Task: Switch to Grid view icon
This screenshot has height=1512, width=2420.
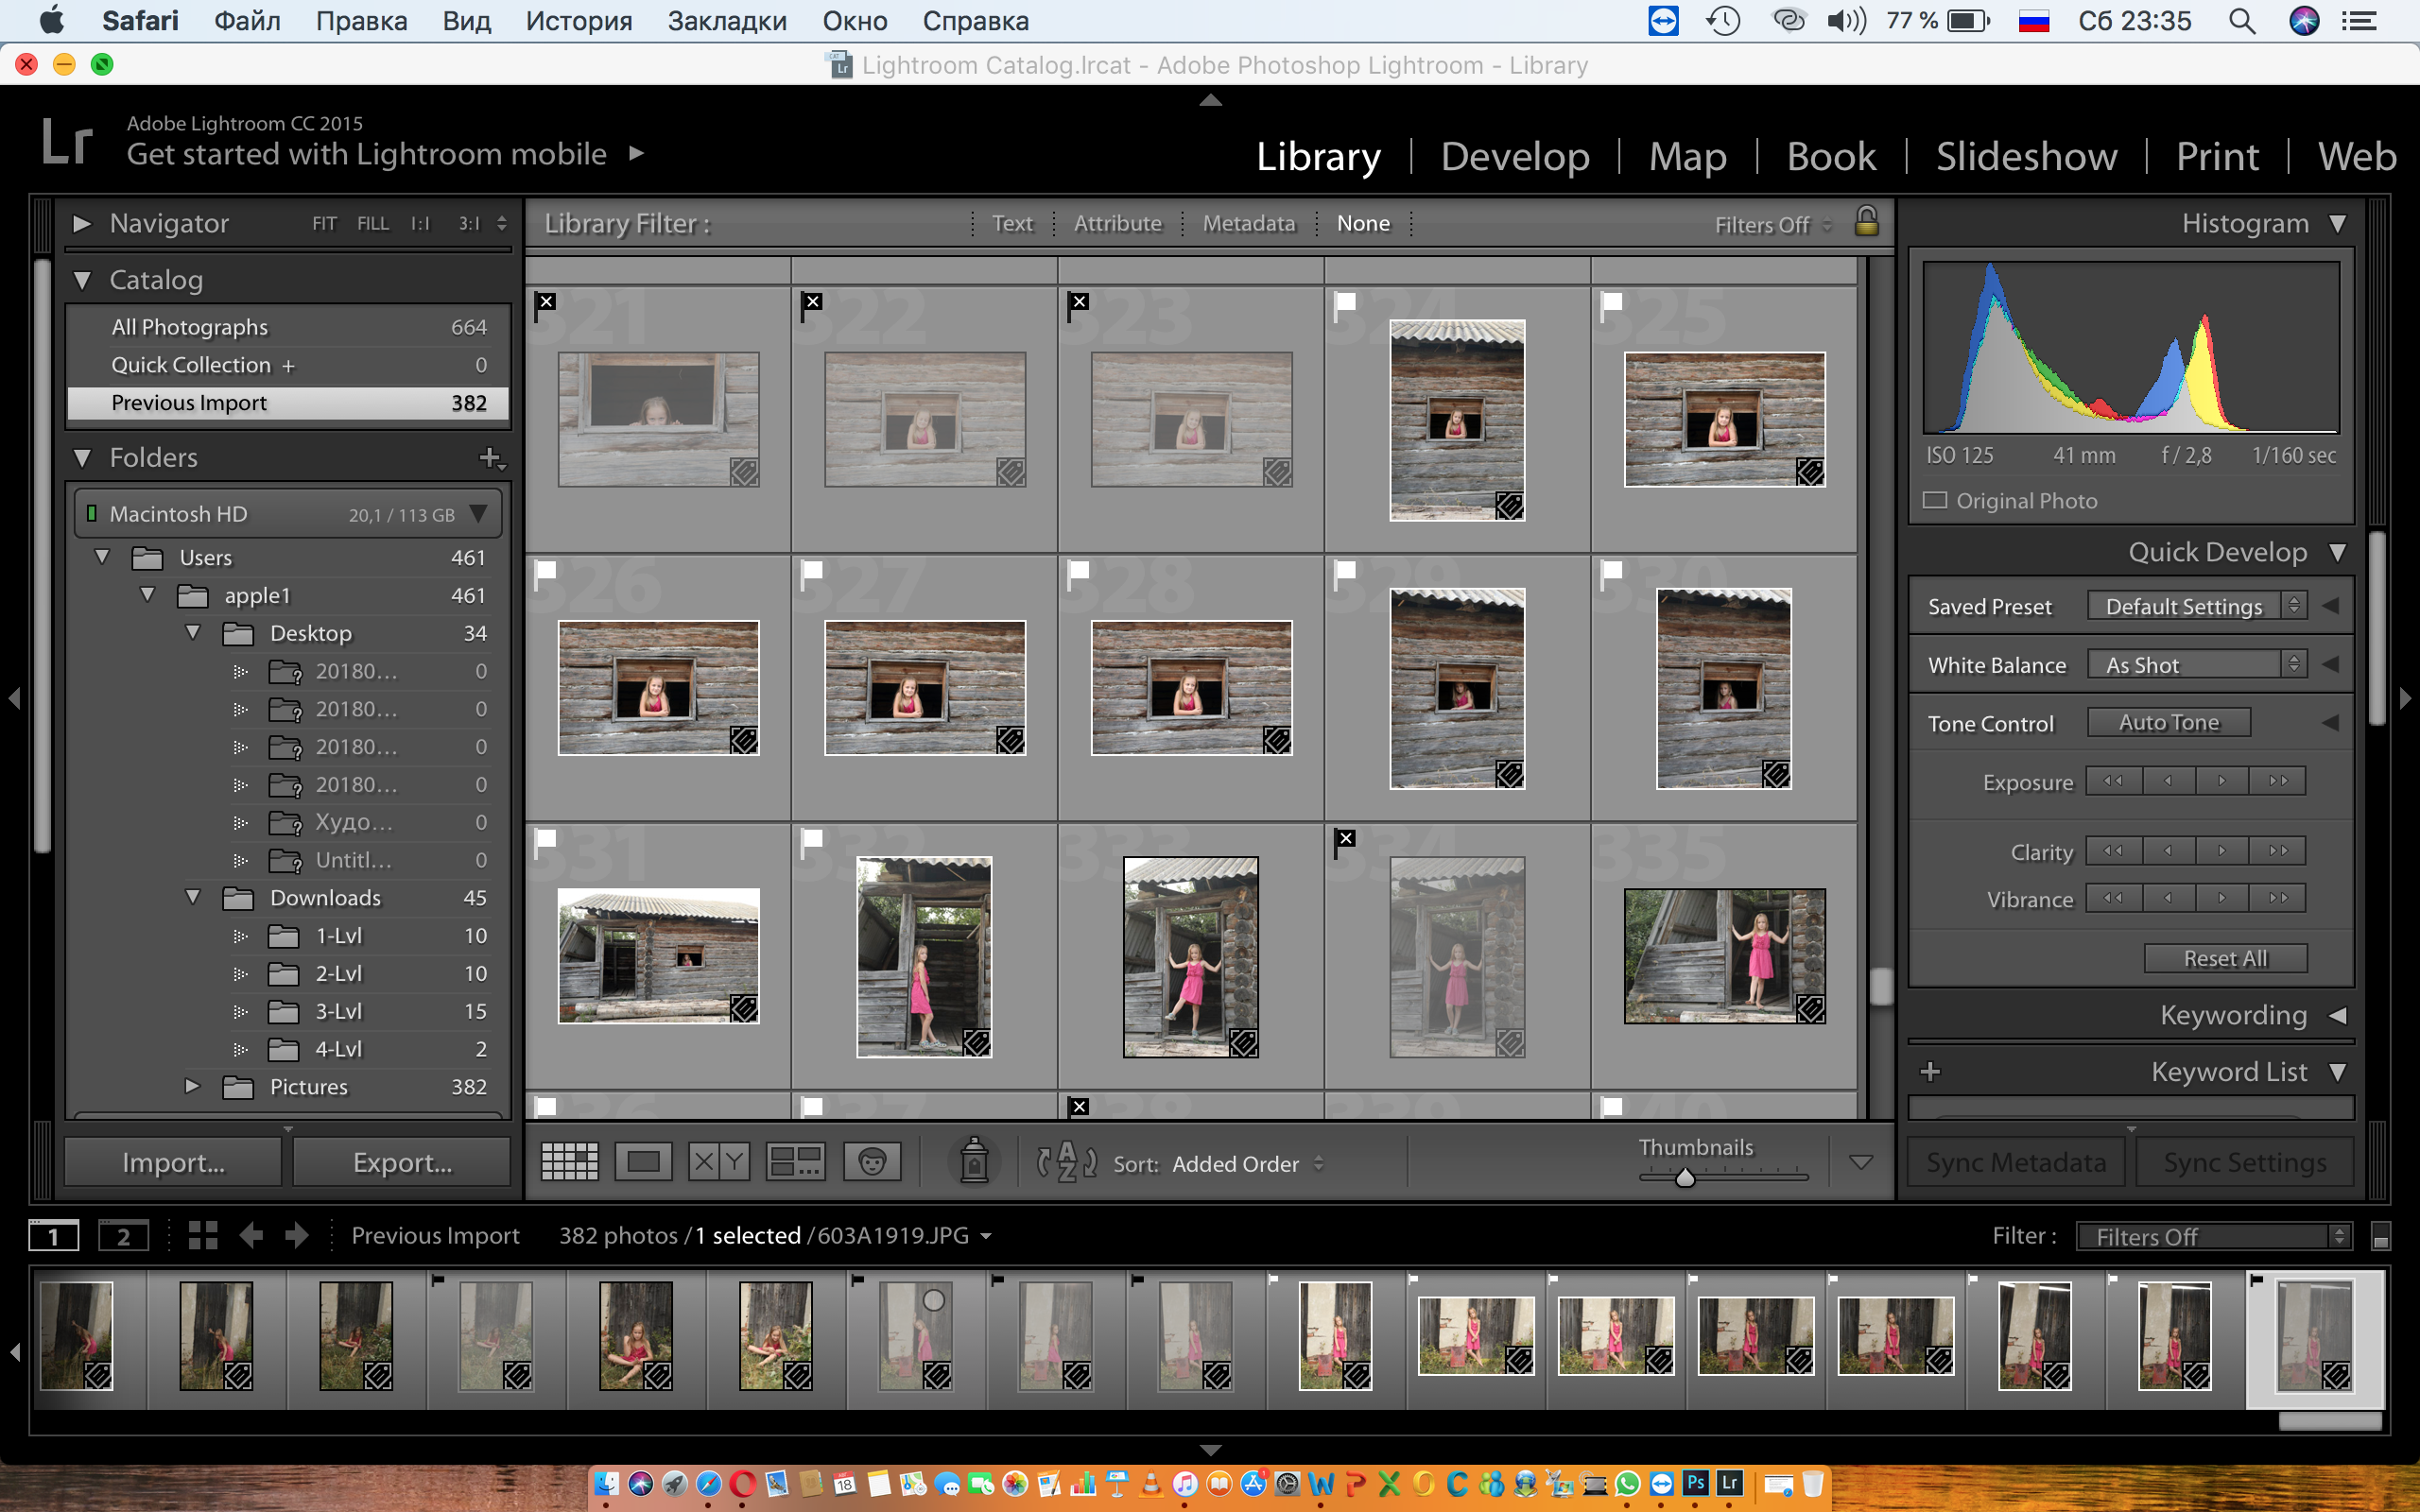Action: [x=570, y=1162]
